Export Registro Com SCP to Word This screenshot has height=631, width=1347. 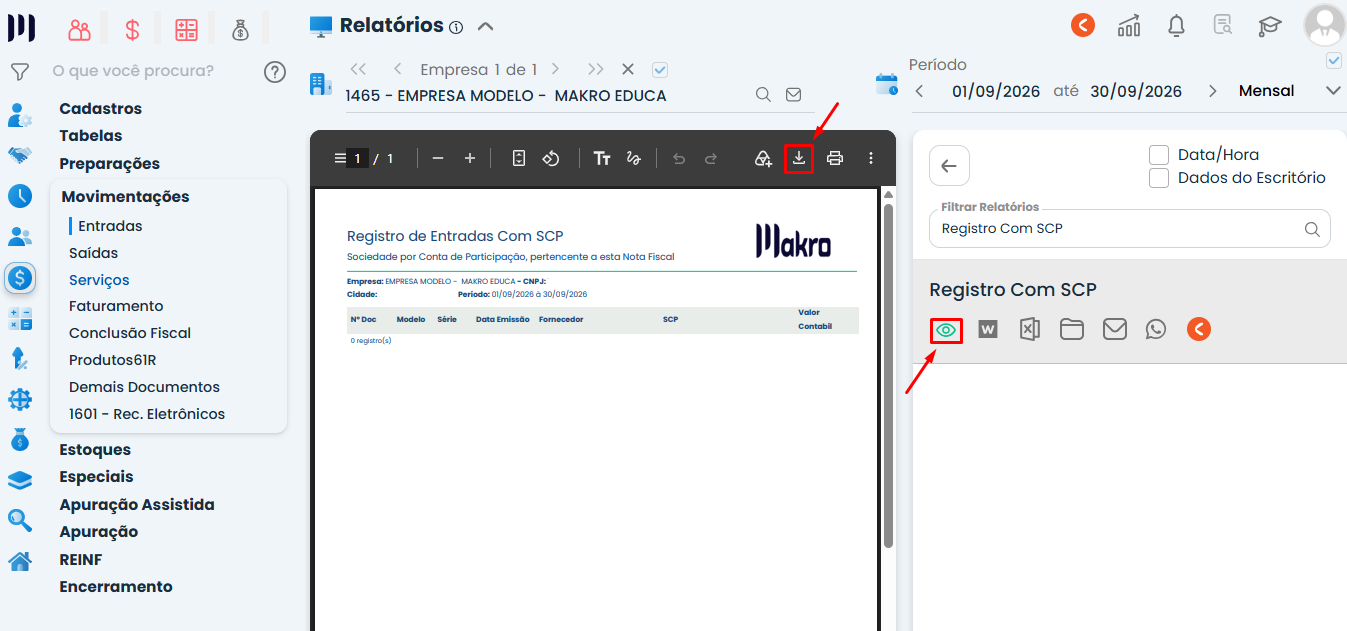[x=988, y=329]
